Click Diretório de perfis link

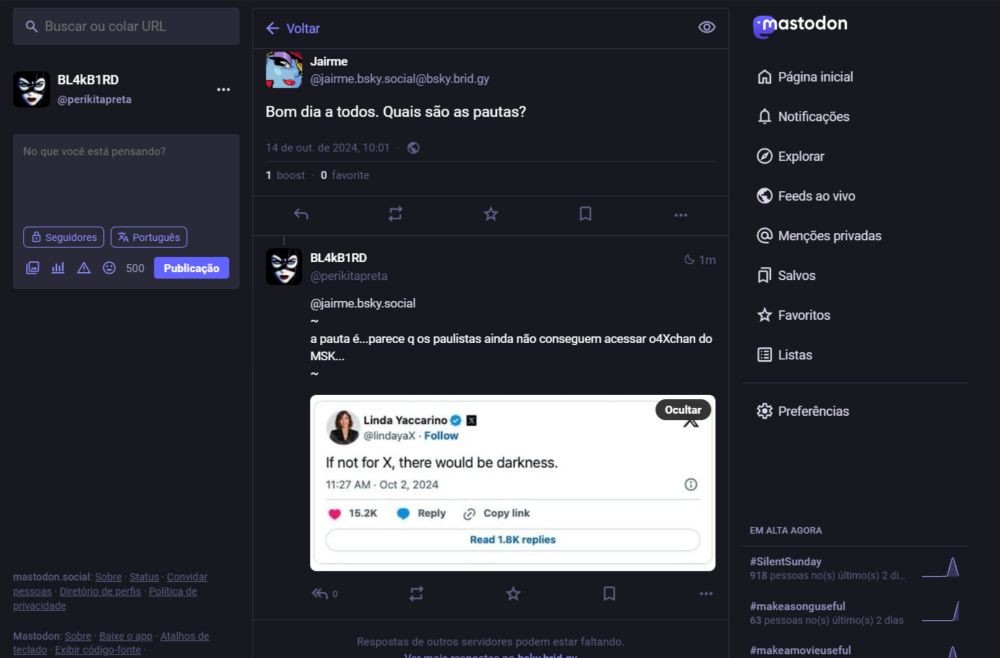coord(100,592)
